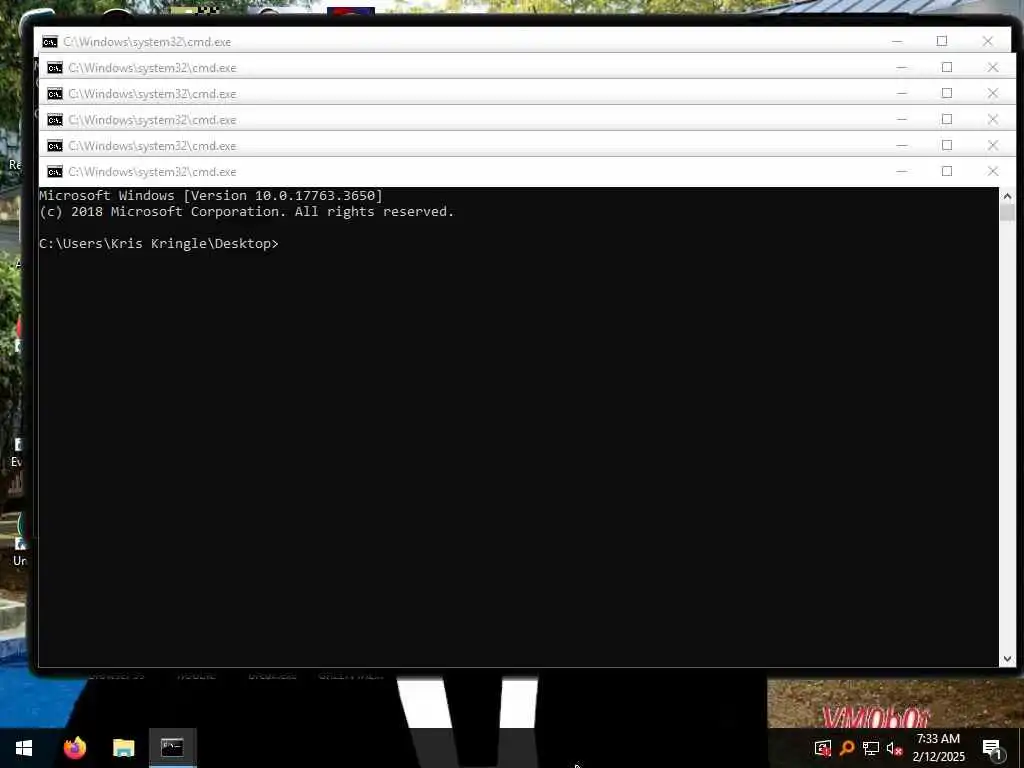Click the cmd console scrollbar thumb
The height and width of the screenshot is (768, 1024).
pyautogui.click(x=1007, y=213)
